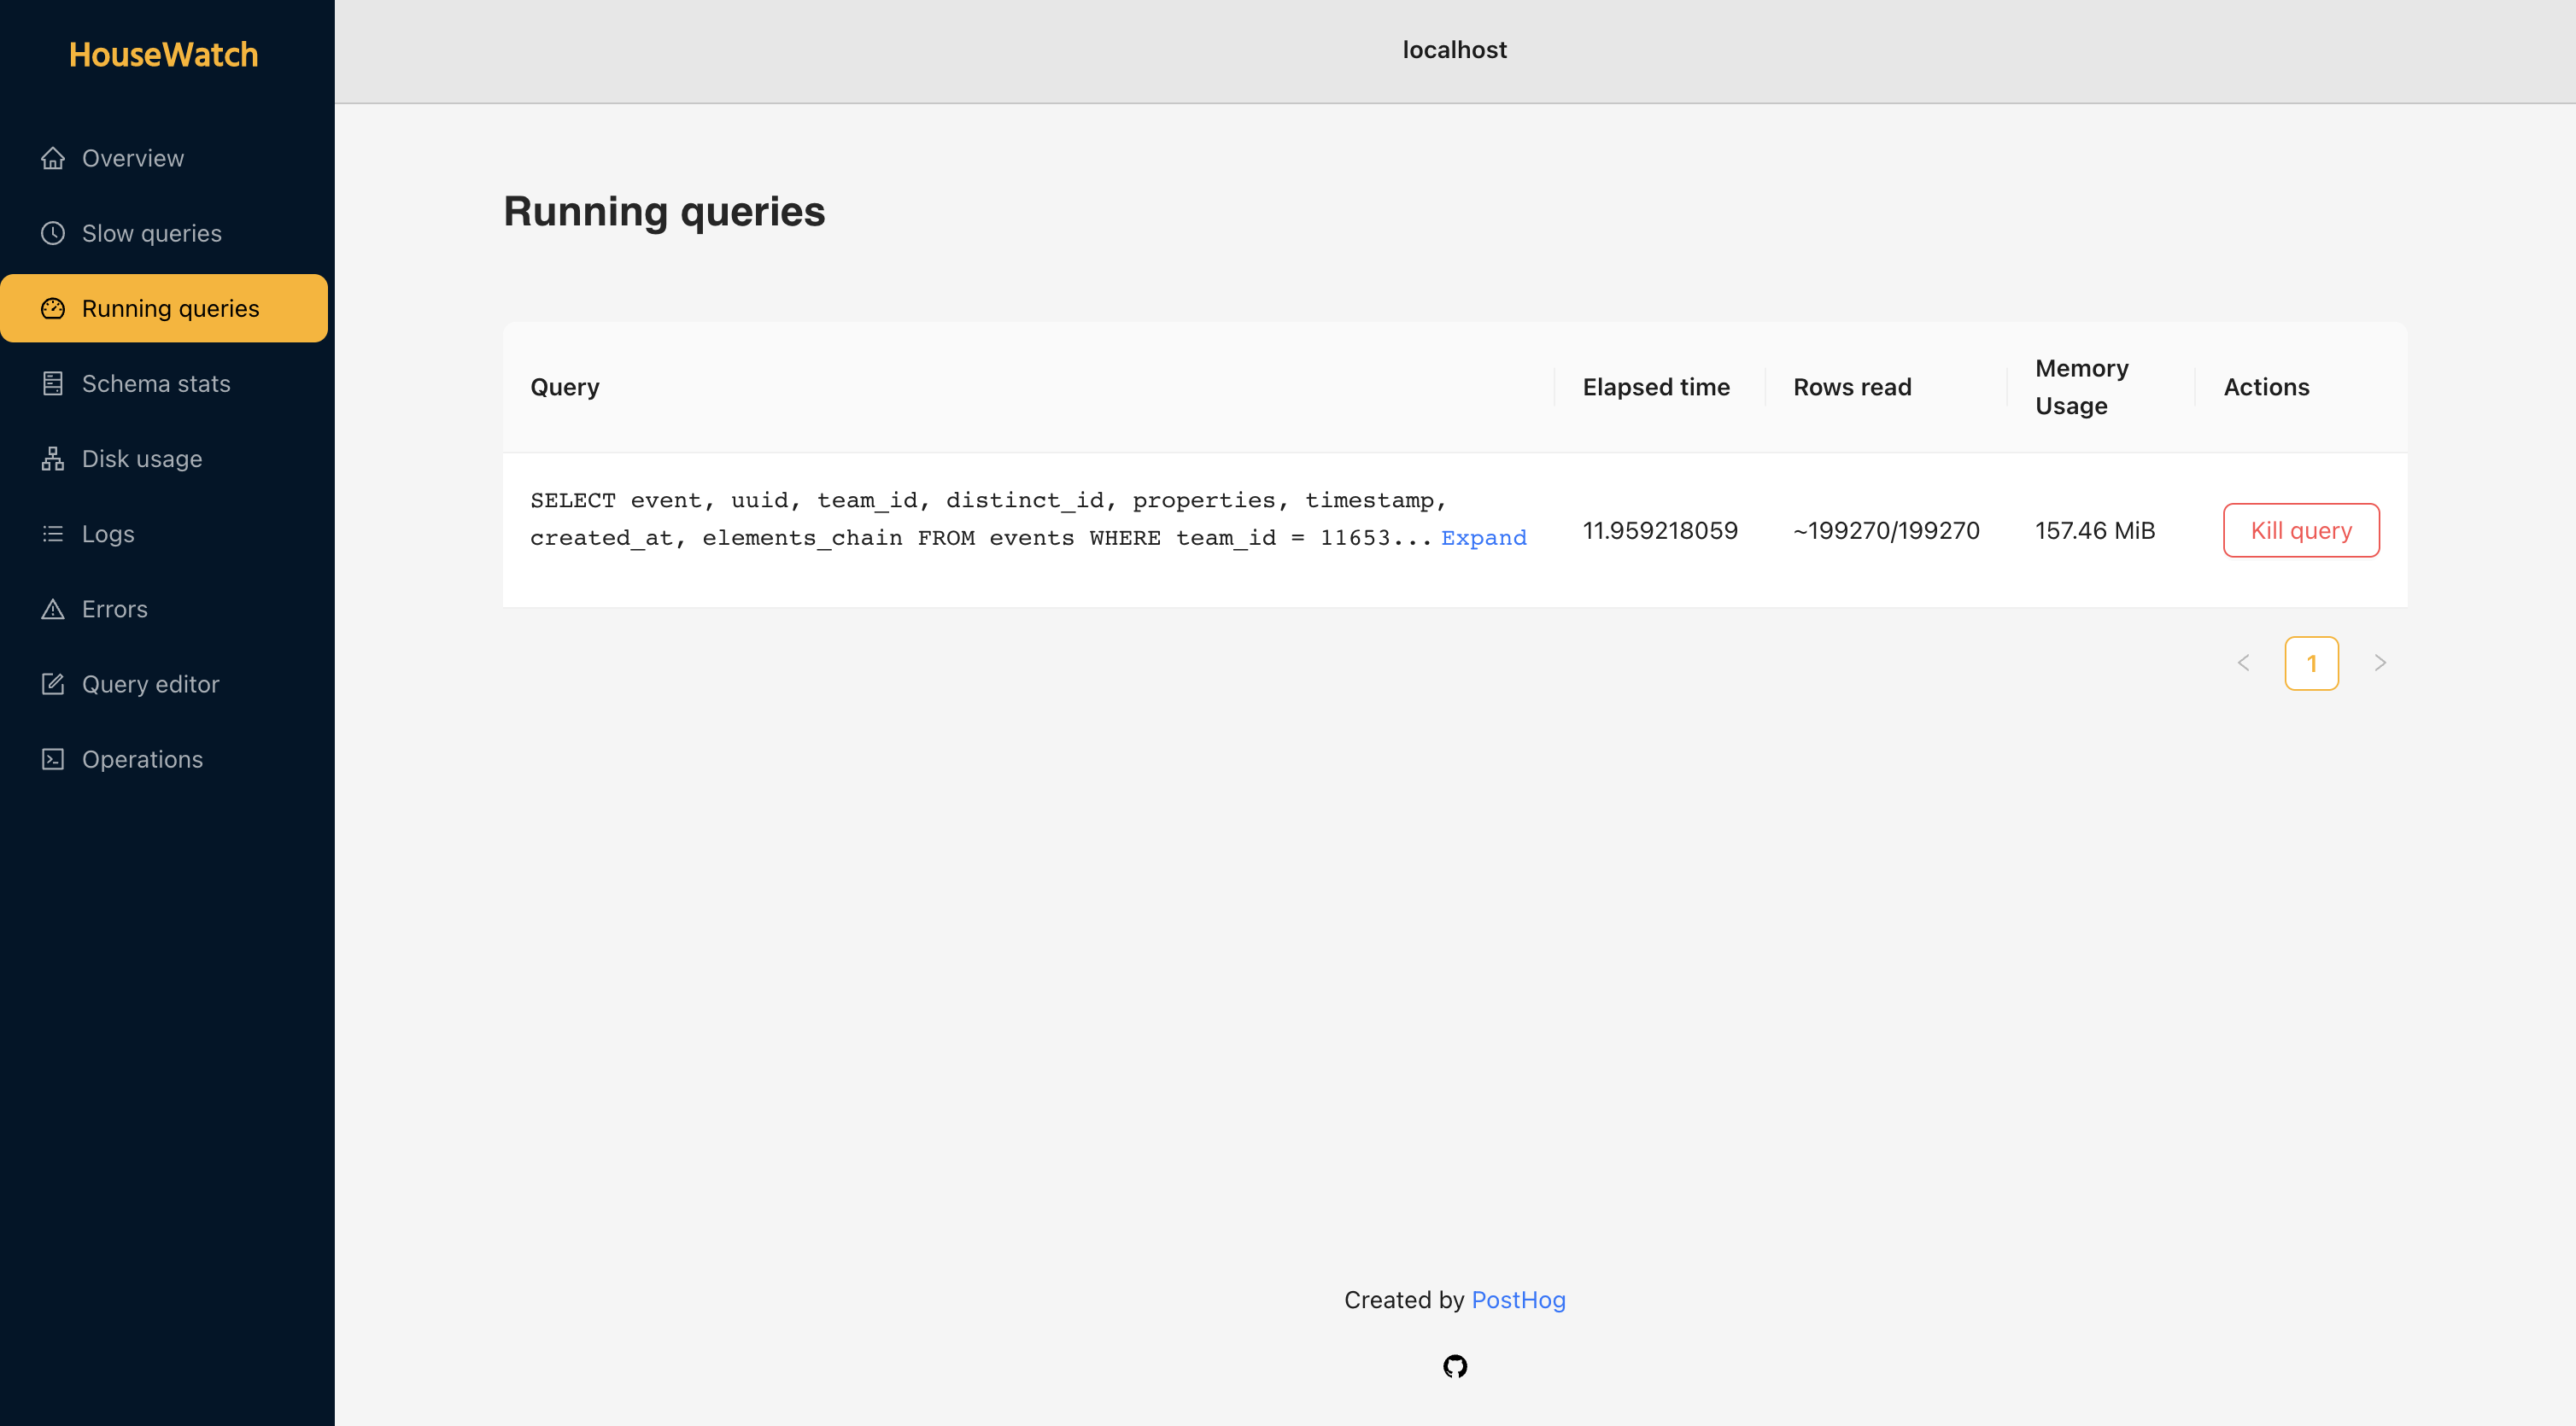
Task: Click the Schema stats menu item
Action: [x=156, y=383]
